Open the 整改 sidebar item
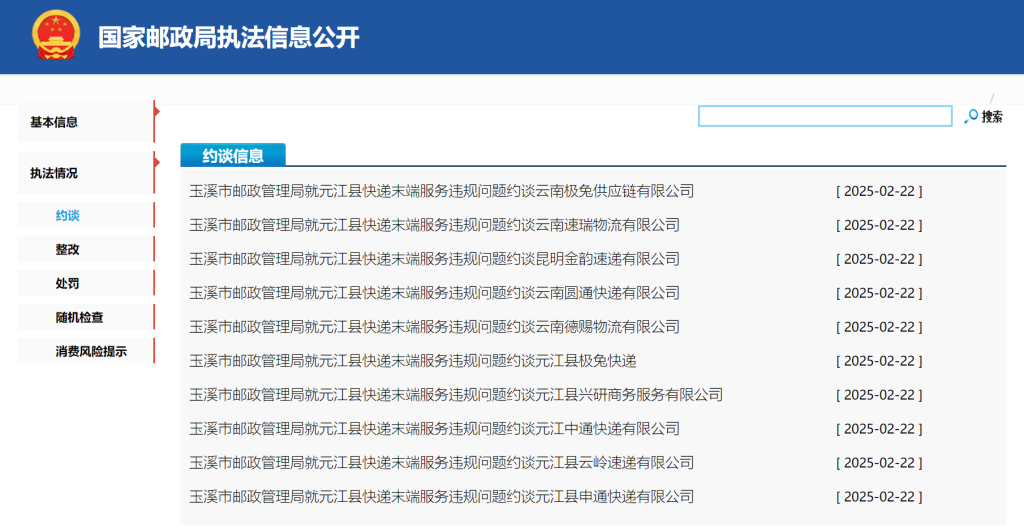The height and width of the screenshot is (532, 1024). click(x=68, y=249)
